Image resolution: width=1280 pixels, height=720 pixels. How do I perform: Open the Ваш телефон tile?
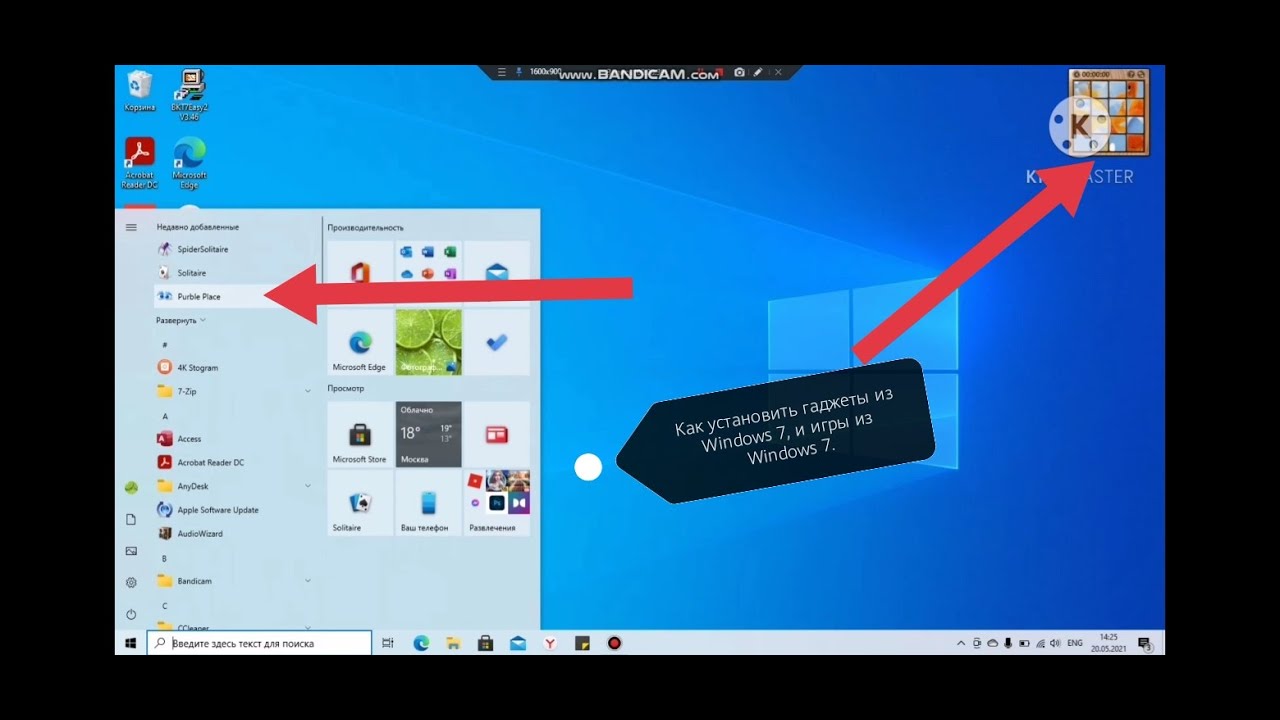428,503
